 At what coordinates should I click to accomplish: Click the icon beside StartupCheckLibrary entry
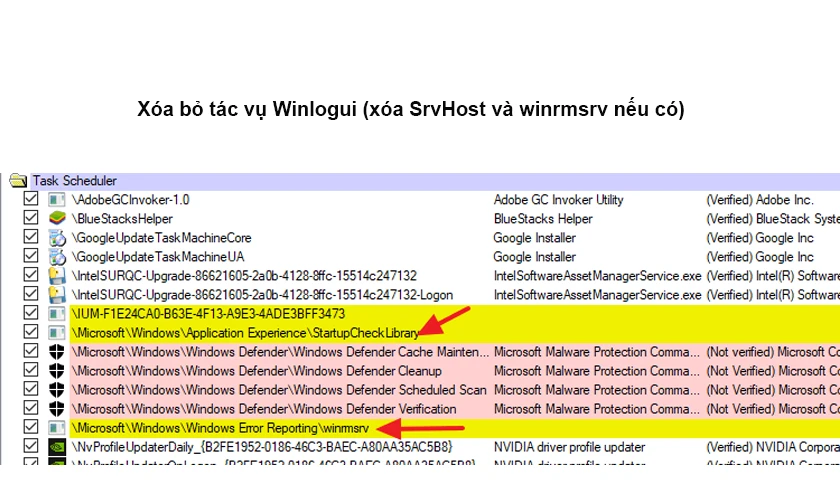coord(56,333)
